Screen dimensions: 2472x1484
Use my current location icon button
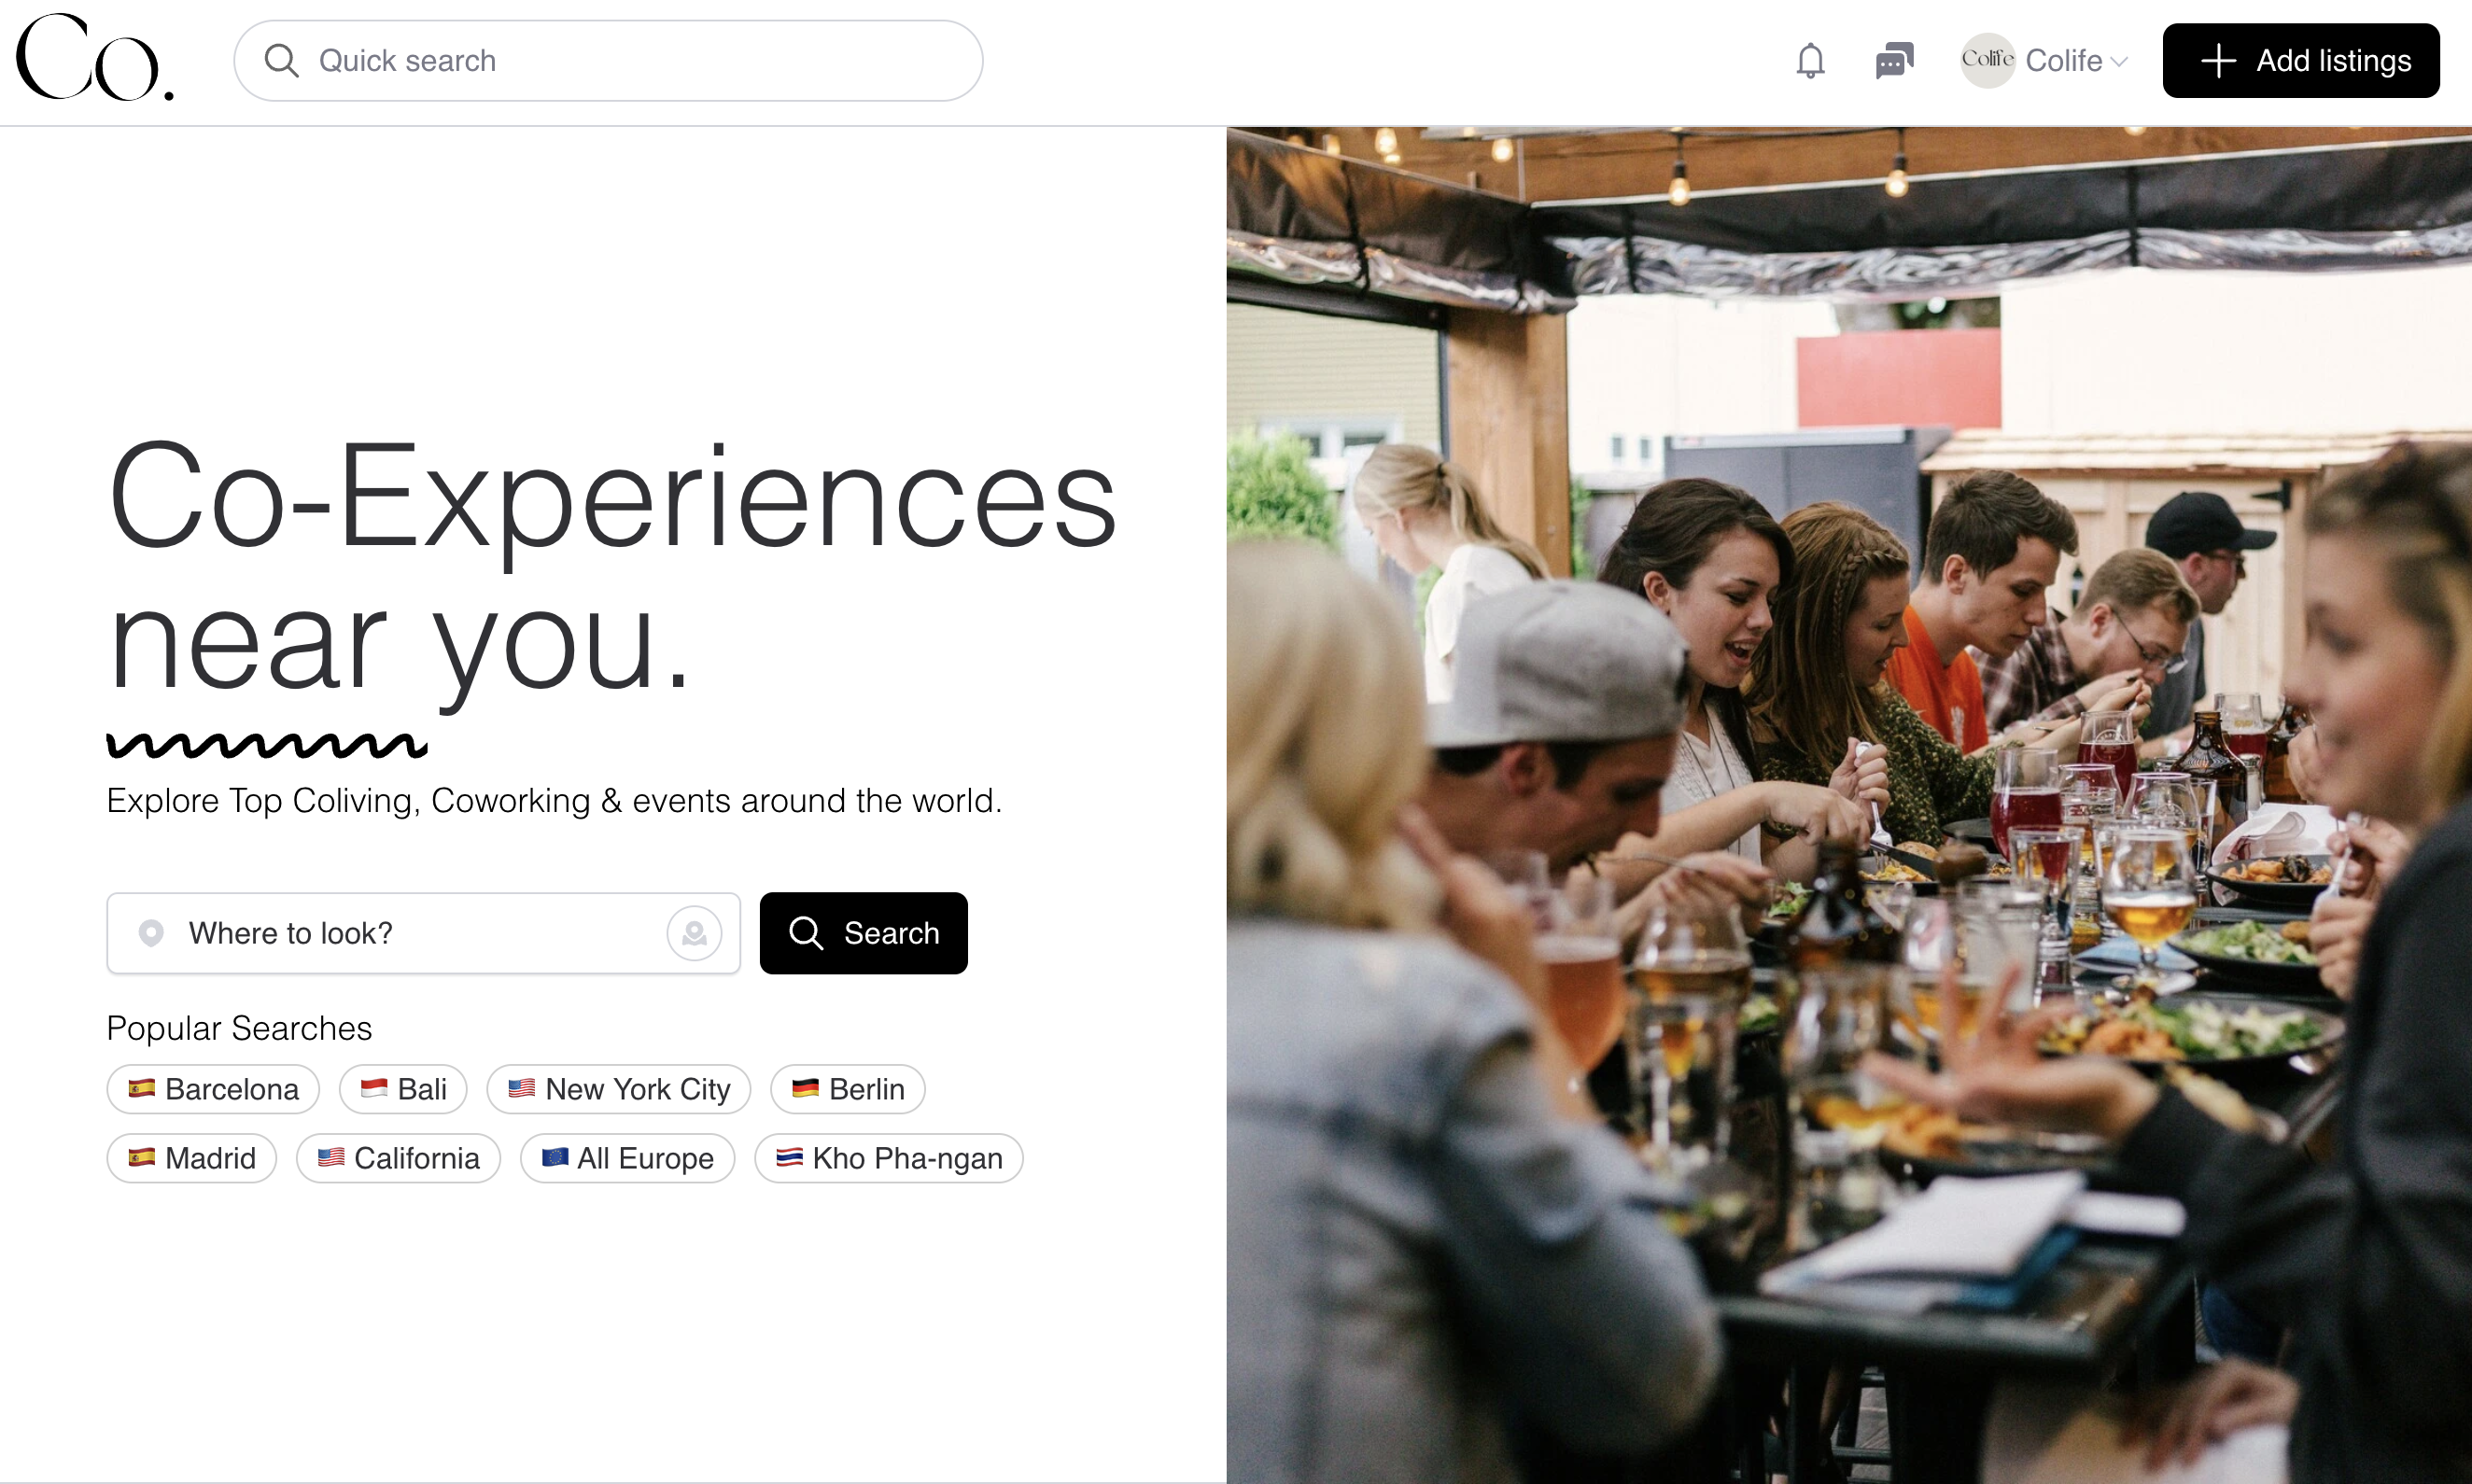[x=694, y=933]
